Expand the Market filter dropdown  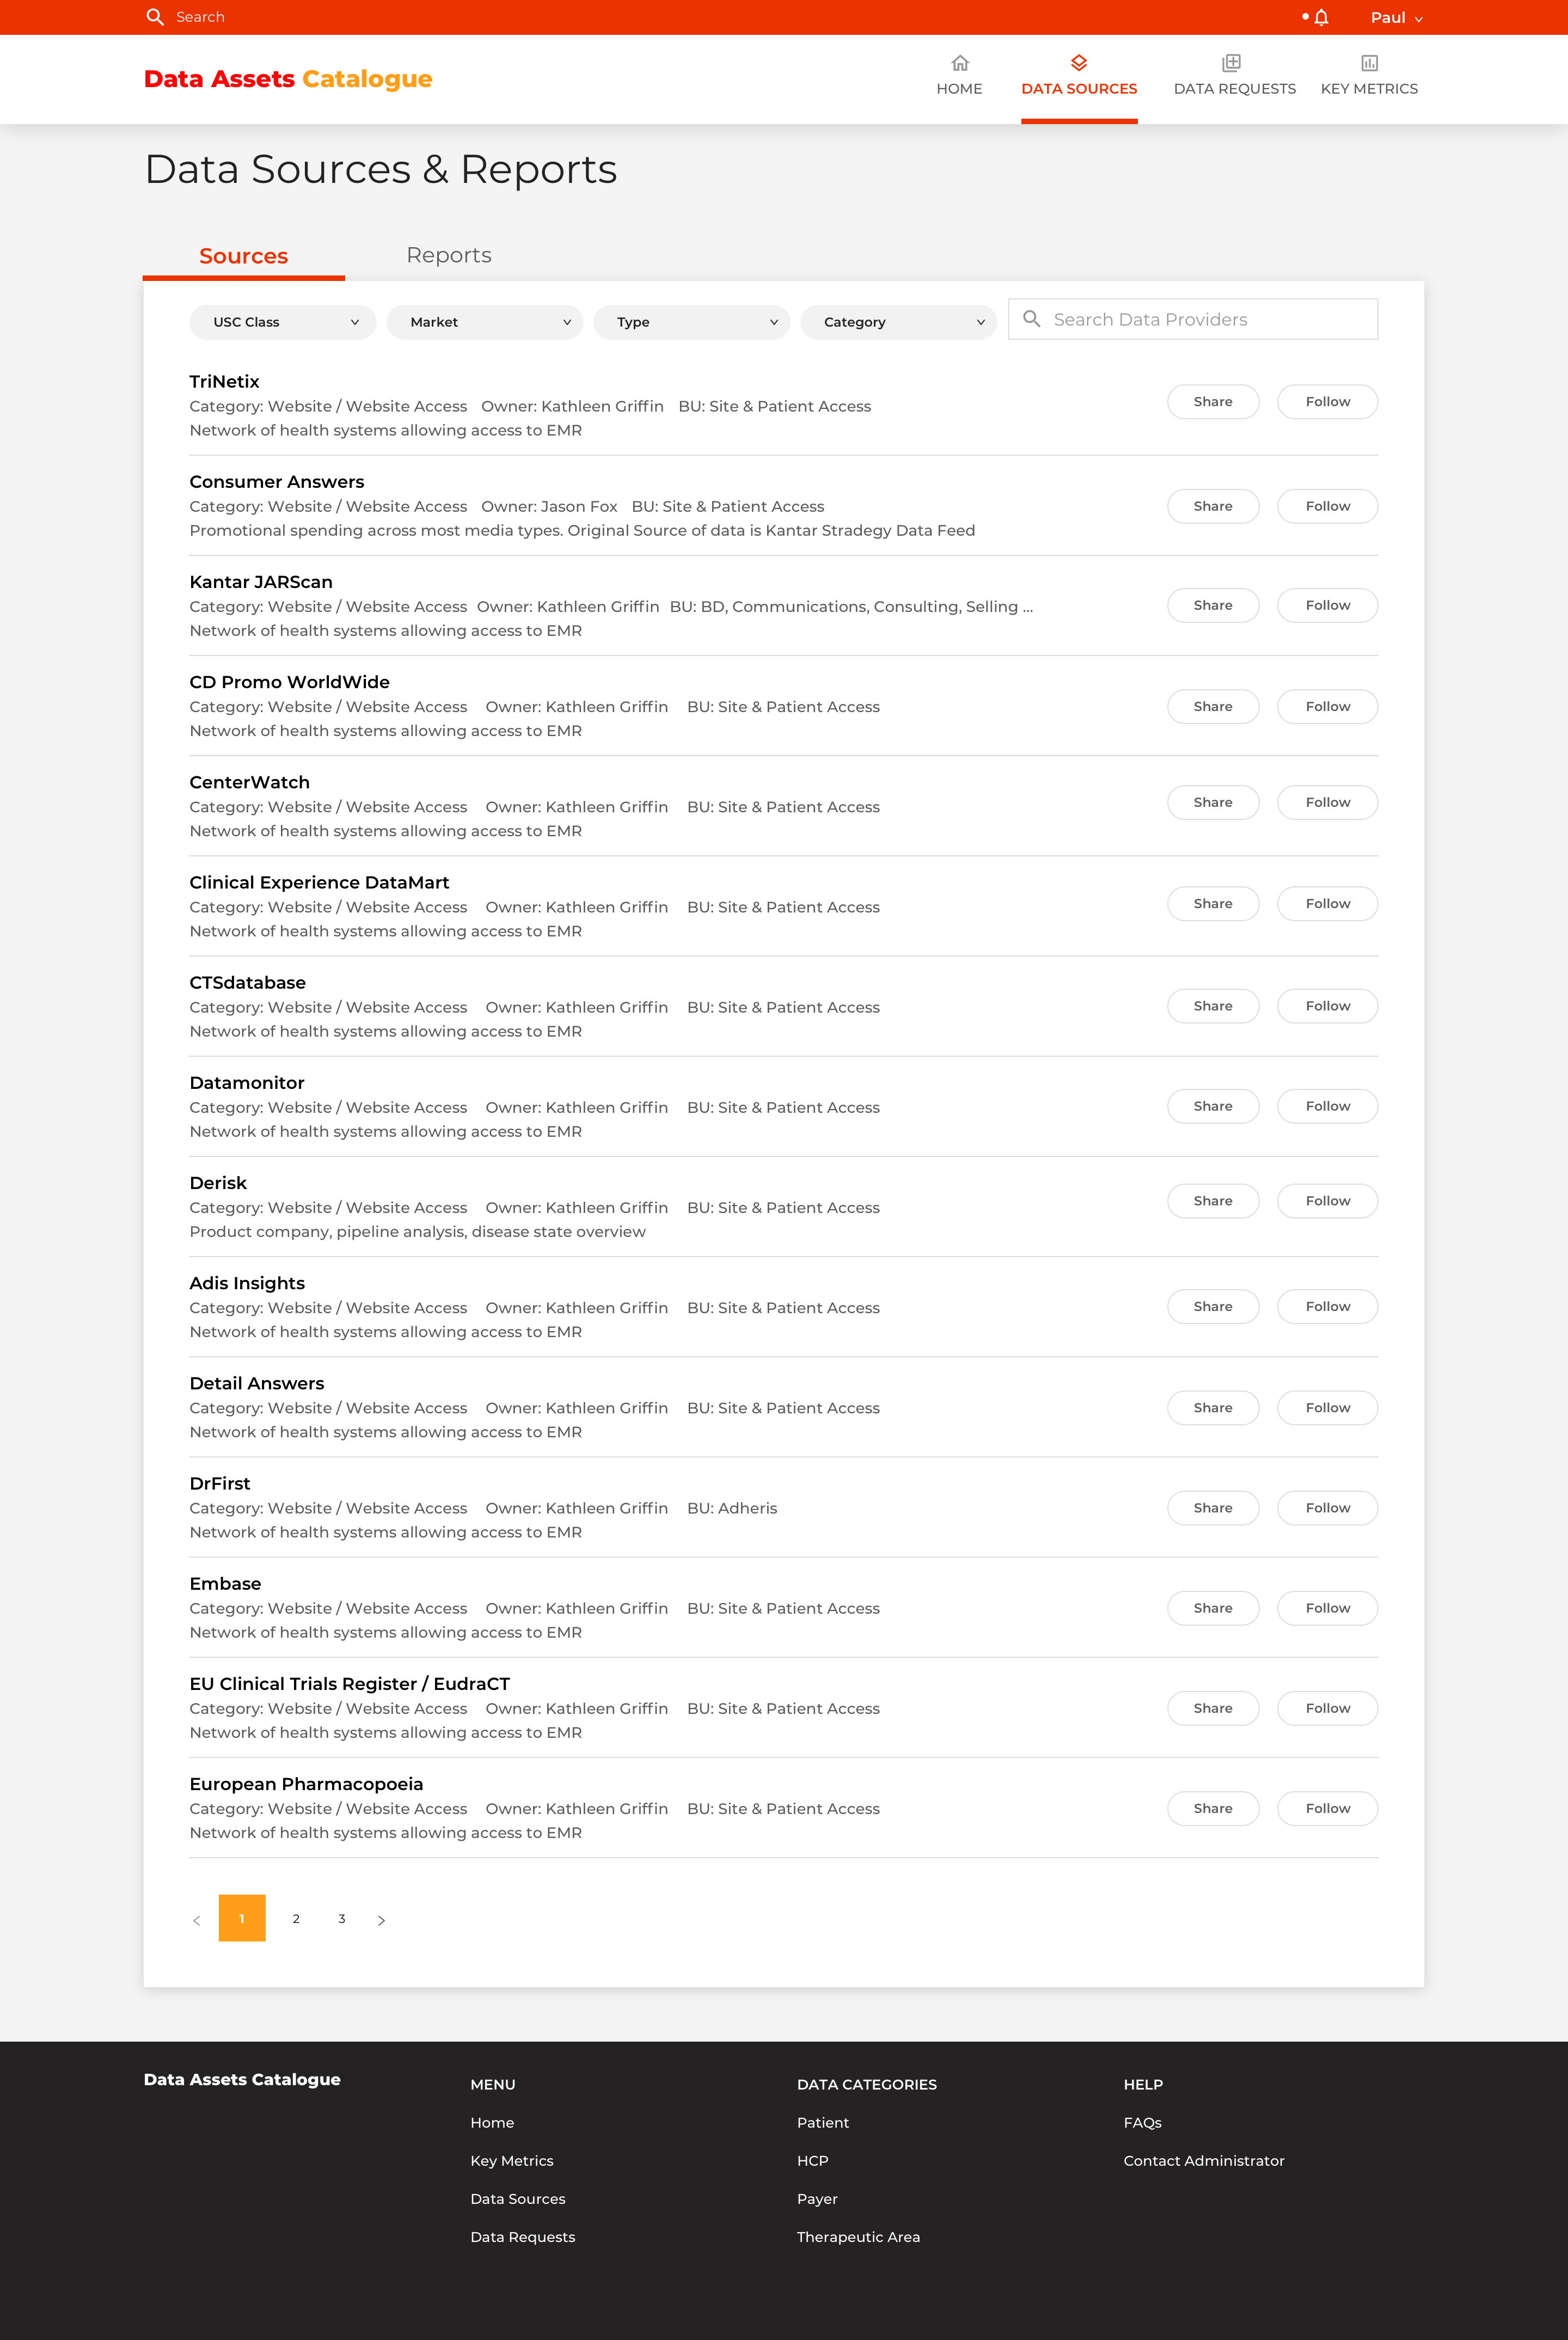coord(485,322)
